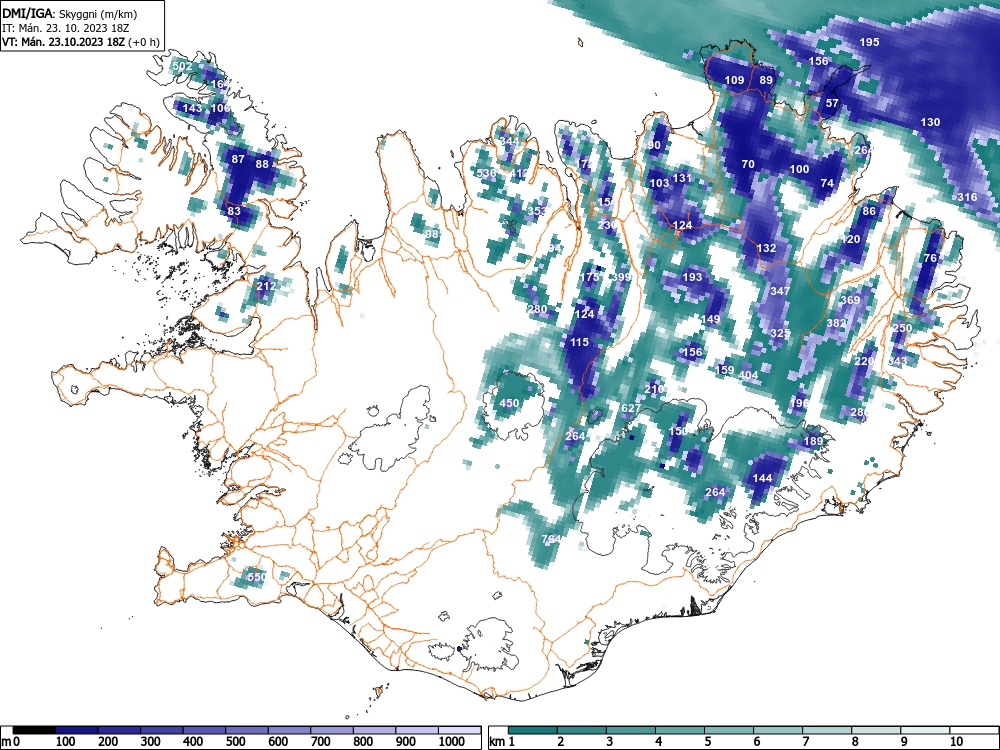
Task: Click the 'DMI/IGA: Skyggni (m/km)' title text
Action: coord(70,14)
